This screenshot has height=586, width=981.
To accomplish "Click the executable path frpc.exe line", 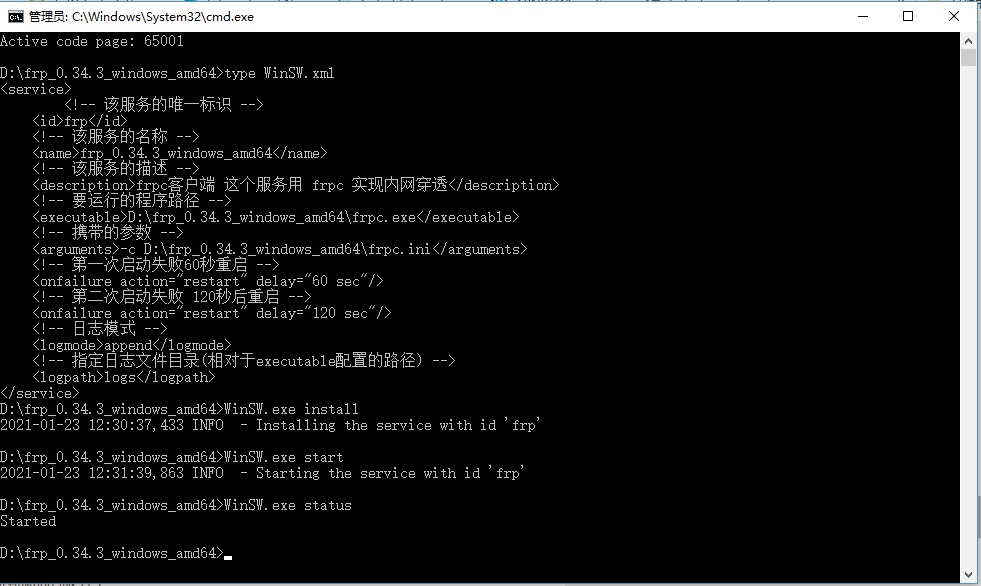I will click(x=276, y=217).
